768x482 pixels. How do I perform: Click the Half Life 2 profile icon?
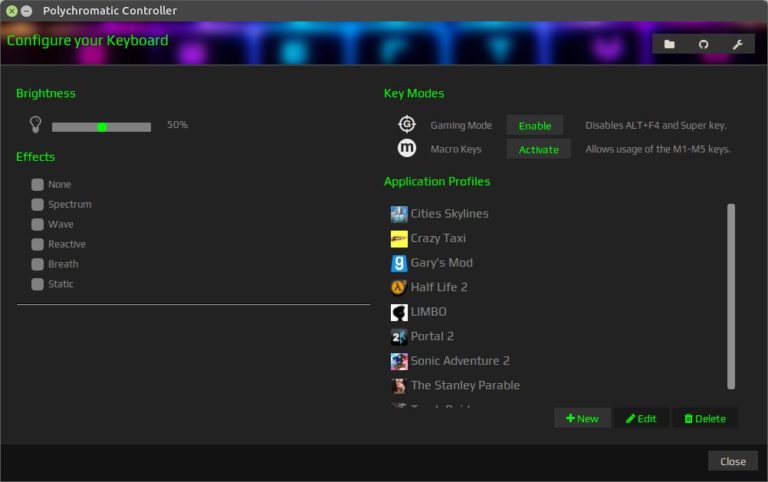[399, 288]
